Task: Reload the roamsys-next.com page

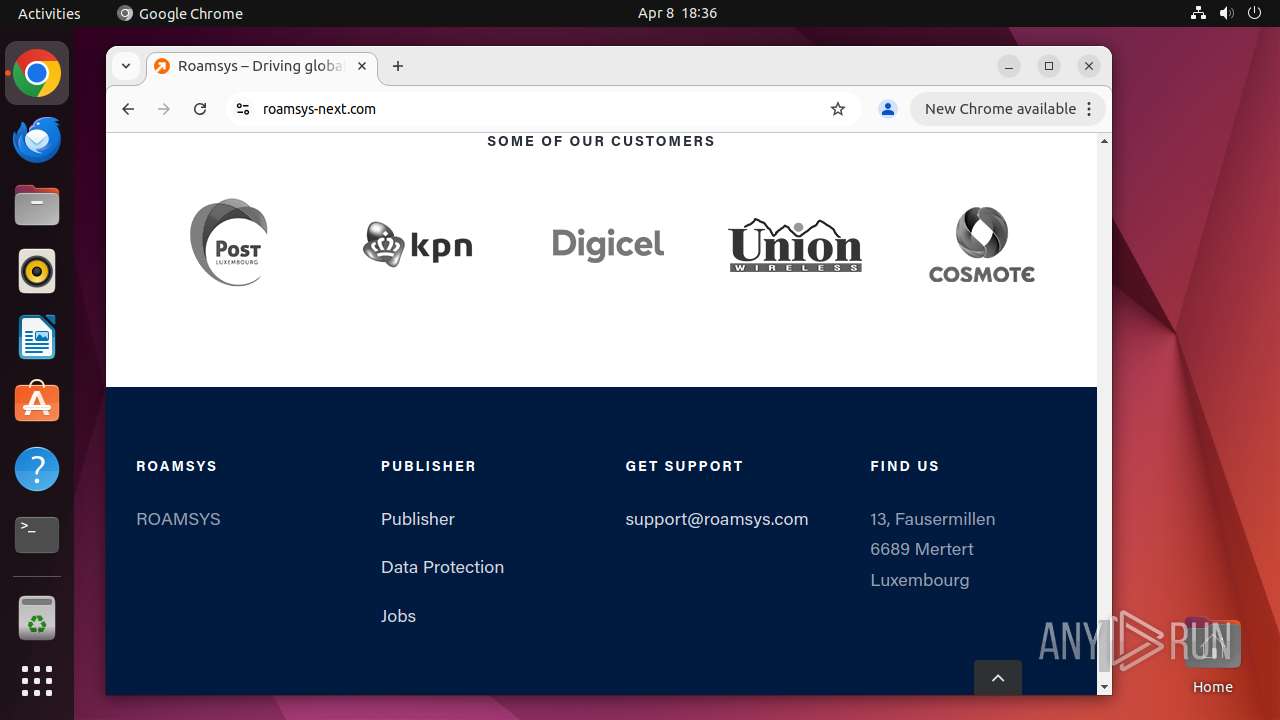Action: coord(200,109)
